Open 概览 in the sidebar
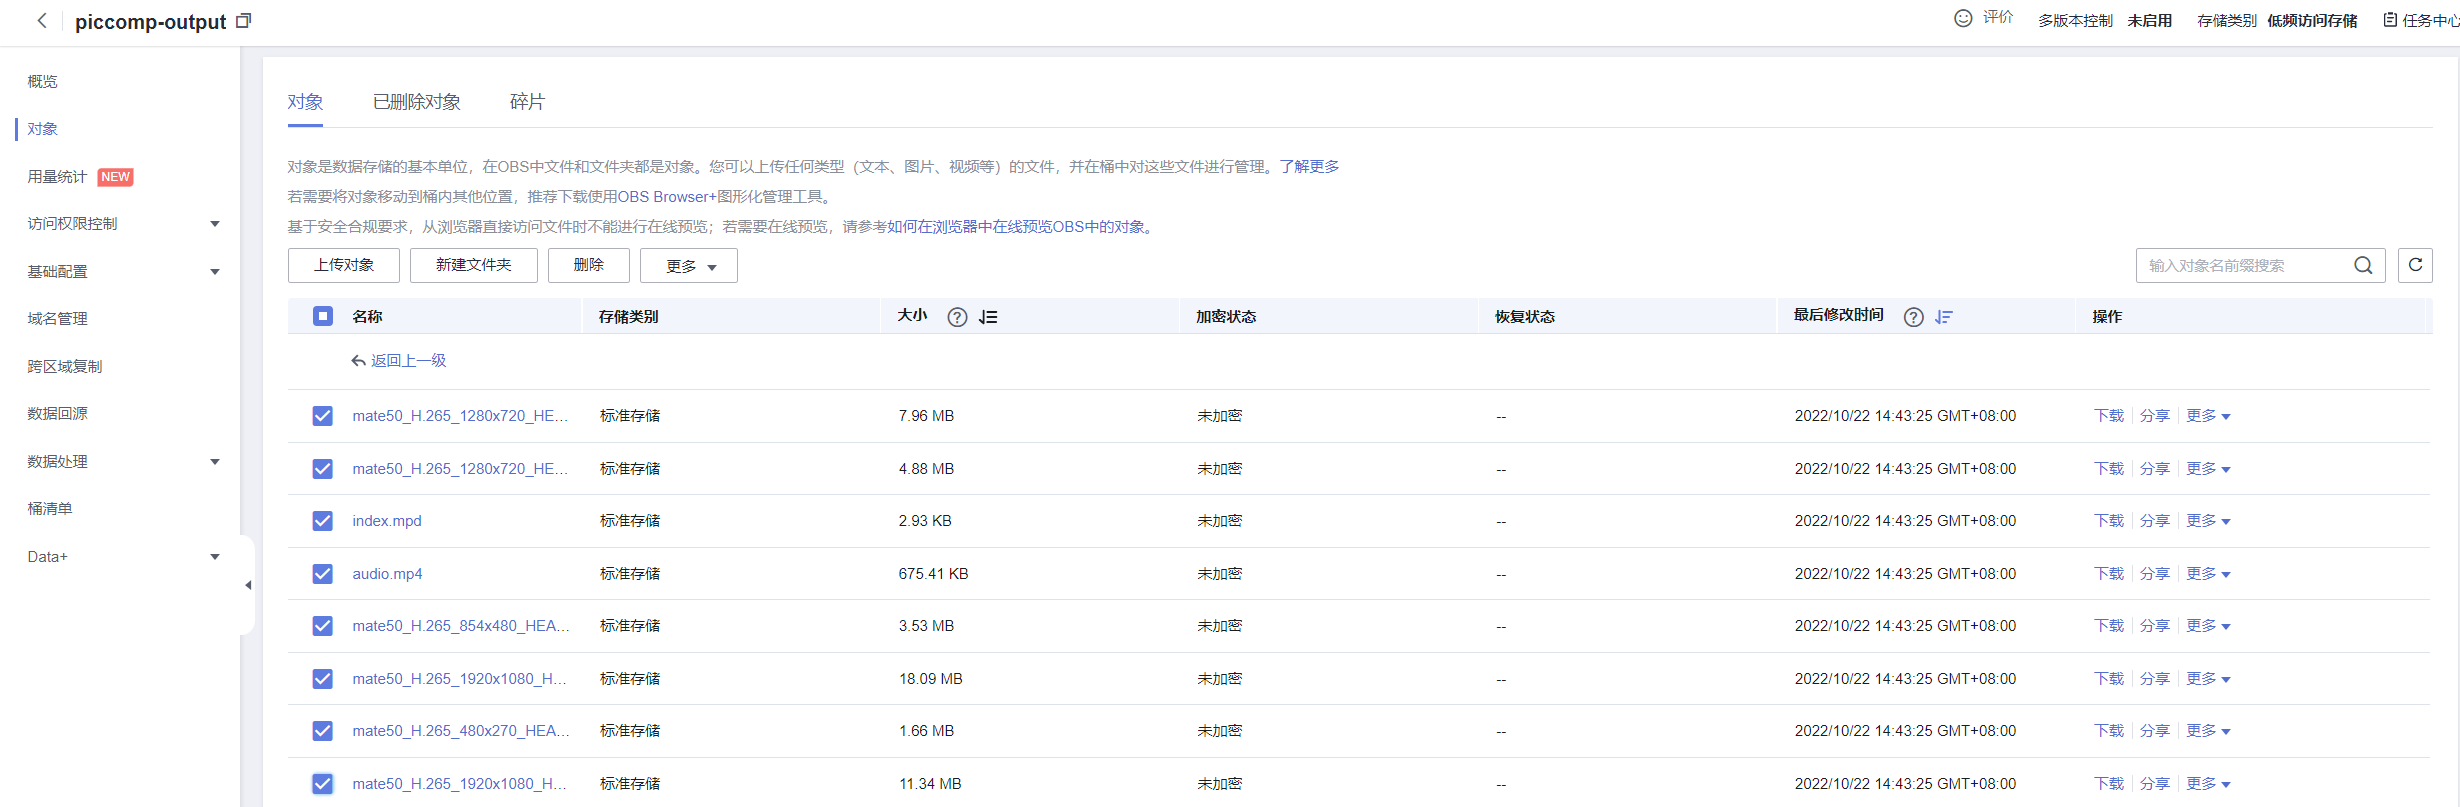Image resolution: width=2460 pixels, height=807 pixels. [x=43, y=82]
